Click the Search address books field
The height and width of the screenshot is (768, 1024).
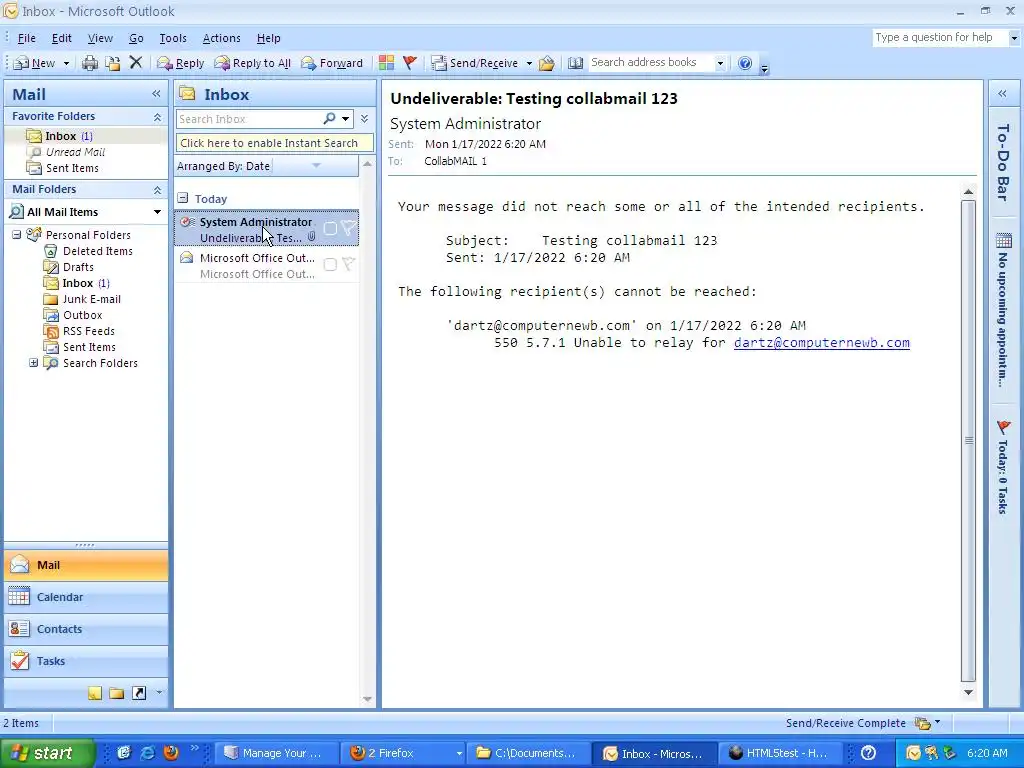[650, 63]
